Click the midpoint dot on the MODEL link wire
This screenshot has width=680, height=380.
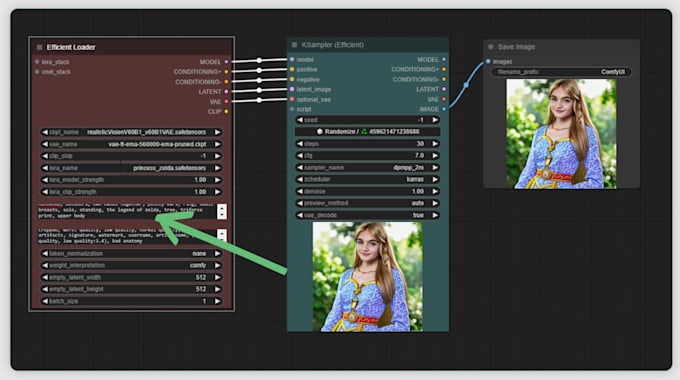259,60
